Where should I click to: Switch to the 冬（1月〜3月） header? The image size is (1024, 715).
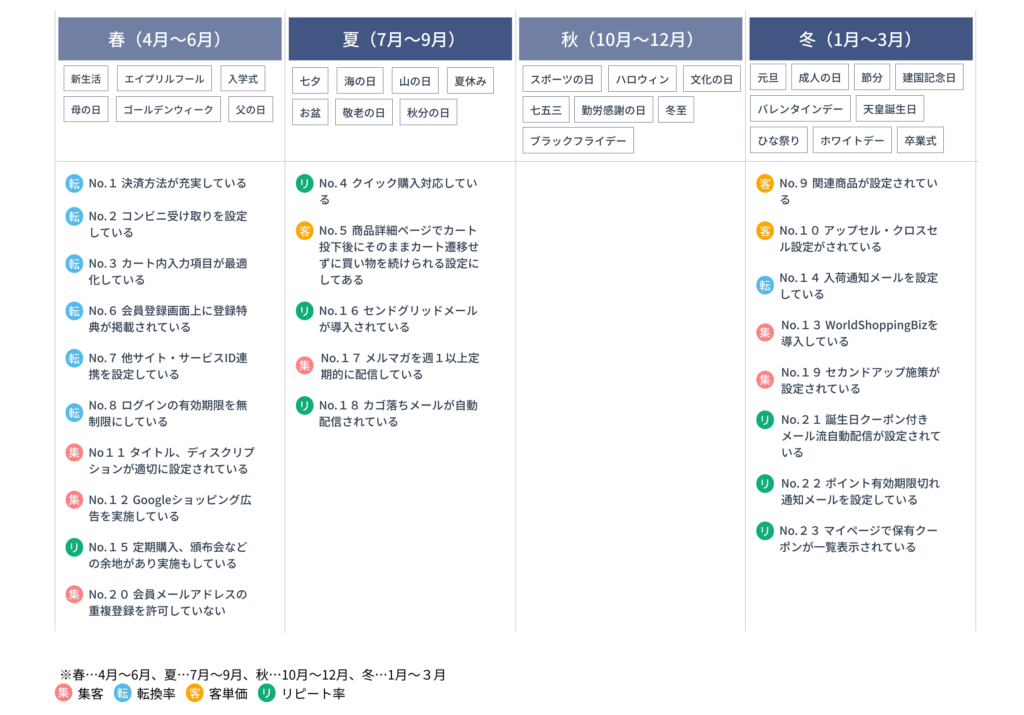(x=860, y=40)
